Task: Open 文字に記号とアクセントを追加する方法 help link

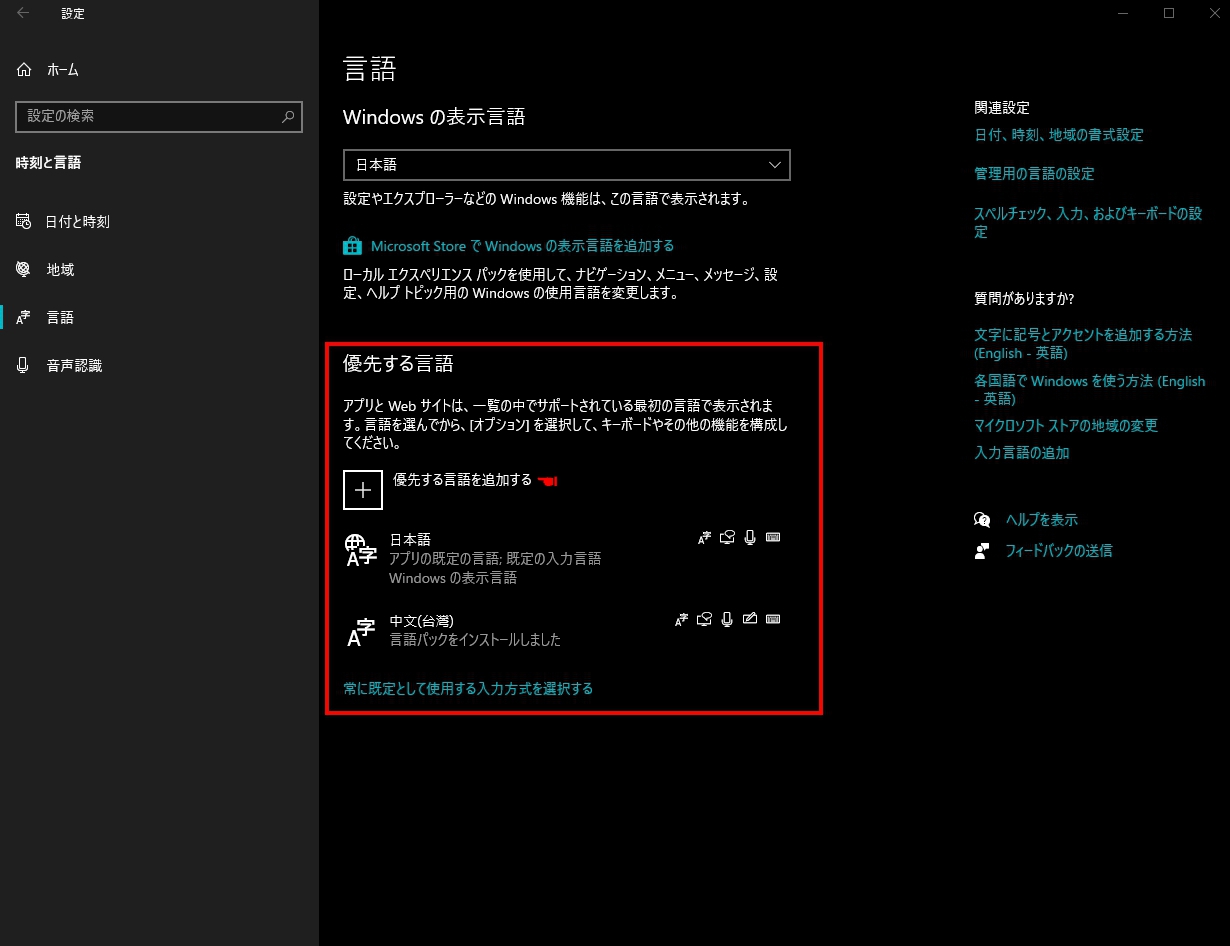Action: (x=1083, y=344)
